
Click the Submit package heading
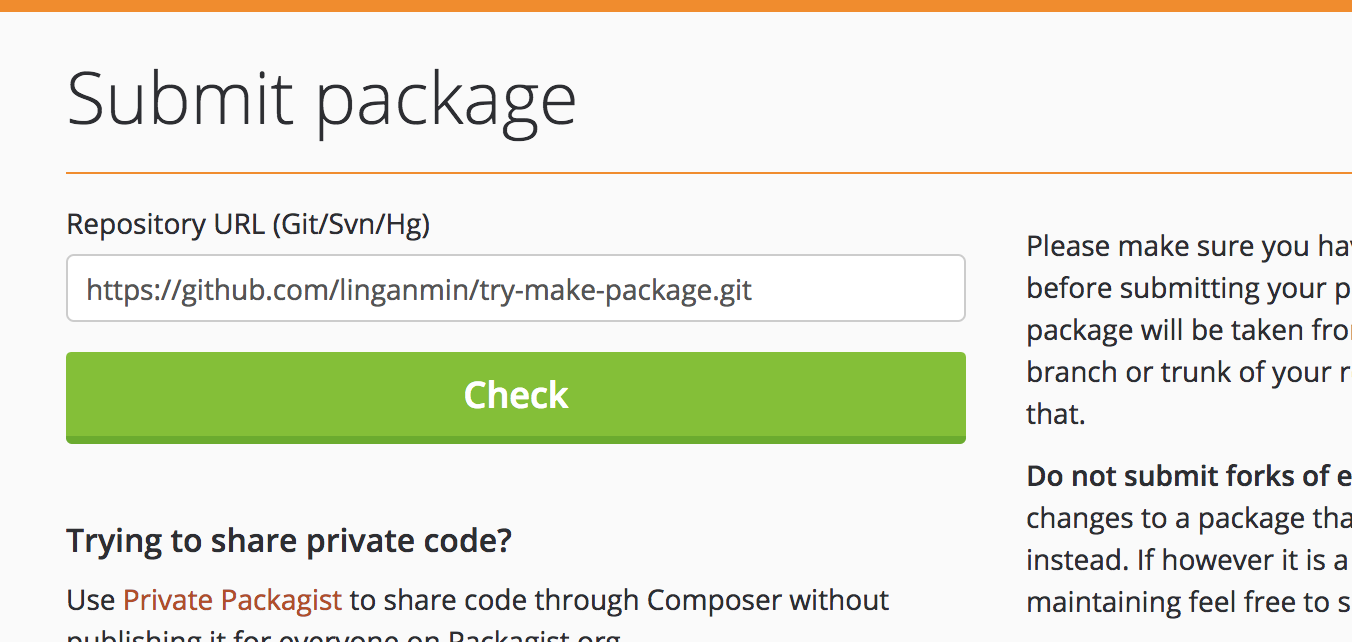click(322, 100)
